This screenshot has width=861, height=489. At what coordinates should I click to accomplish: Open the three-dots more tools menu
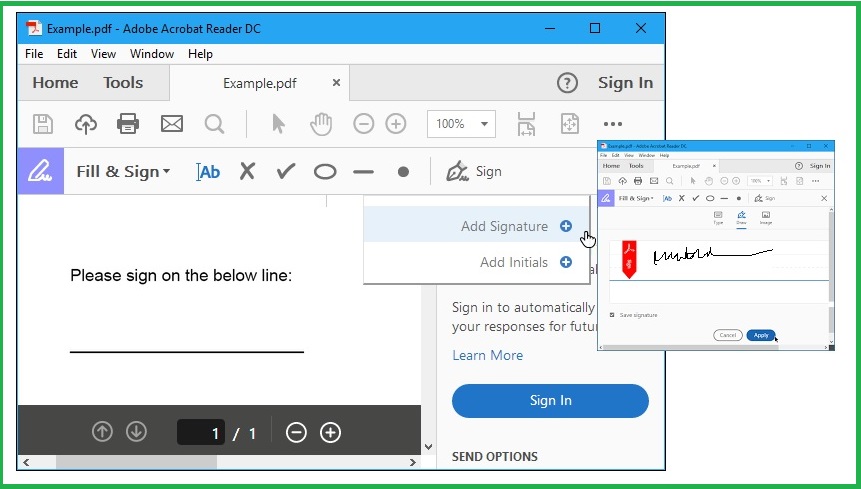tap(613, 124)
